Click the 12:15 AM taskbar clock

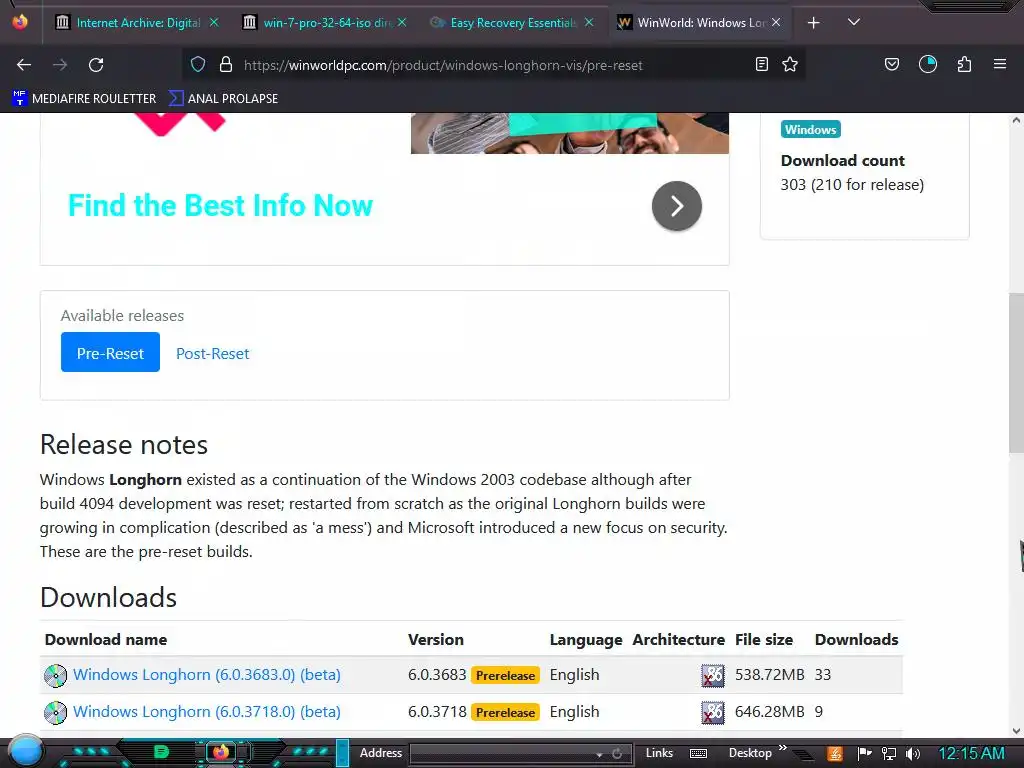pyautogui.click(x=971, y=754)
